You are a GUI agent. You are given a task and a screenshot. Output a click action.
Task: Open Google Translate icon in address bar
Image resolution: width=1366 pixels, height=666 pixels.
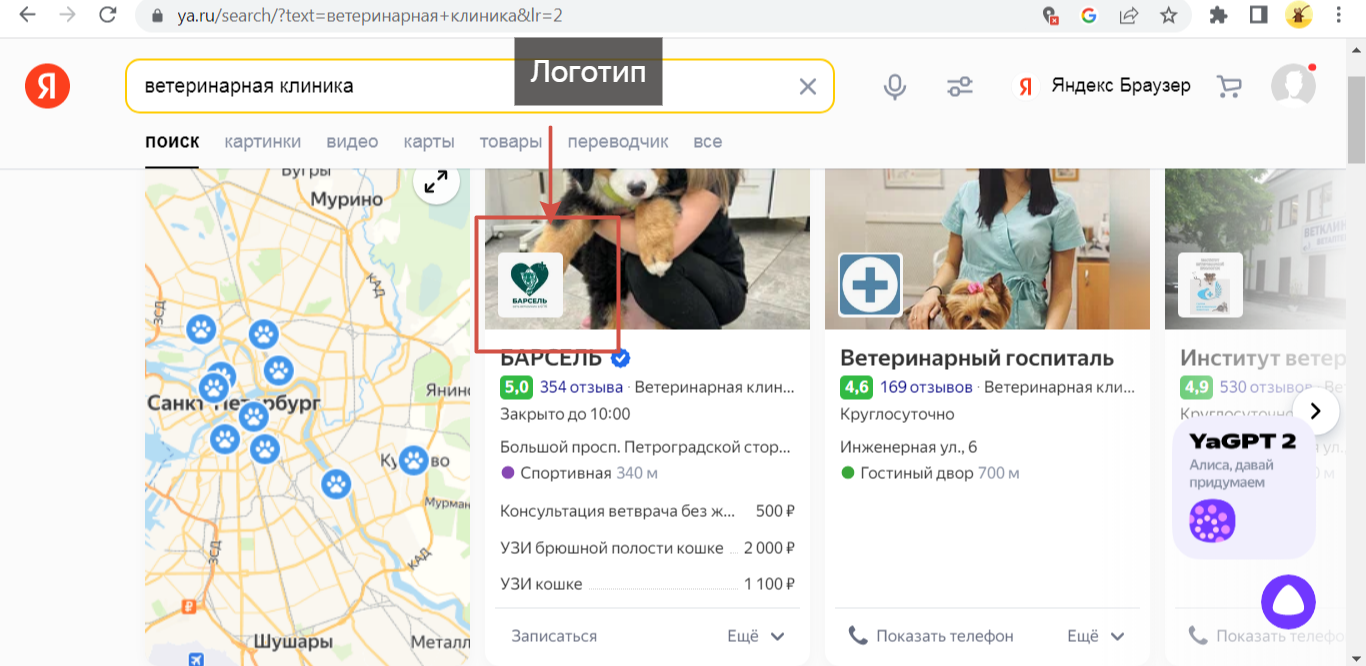(1089, 15)
